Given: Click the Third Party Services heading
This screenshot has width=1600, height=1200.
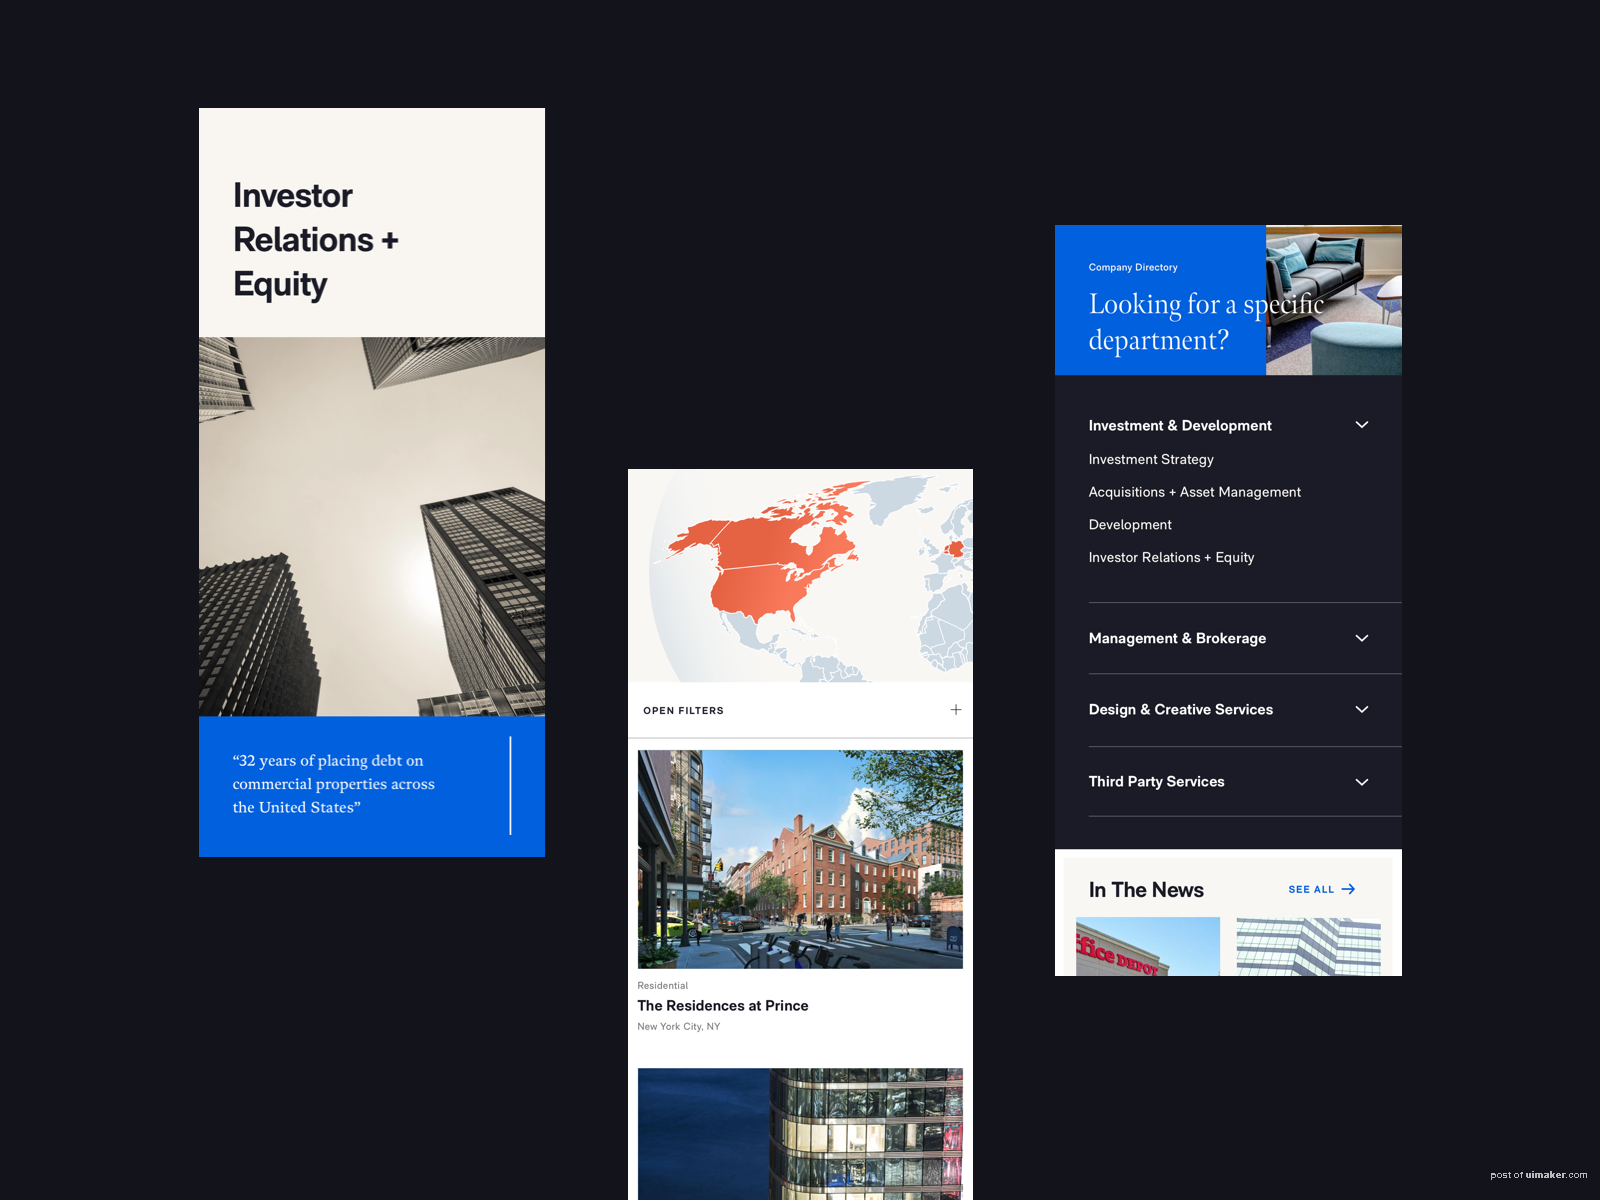Looking at the screenshot, I should pos(1156,782).
